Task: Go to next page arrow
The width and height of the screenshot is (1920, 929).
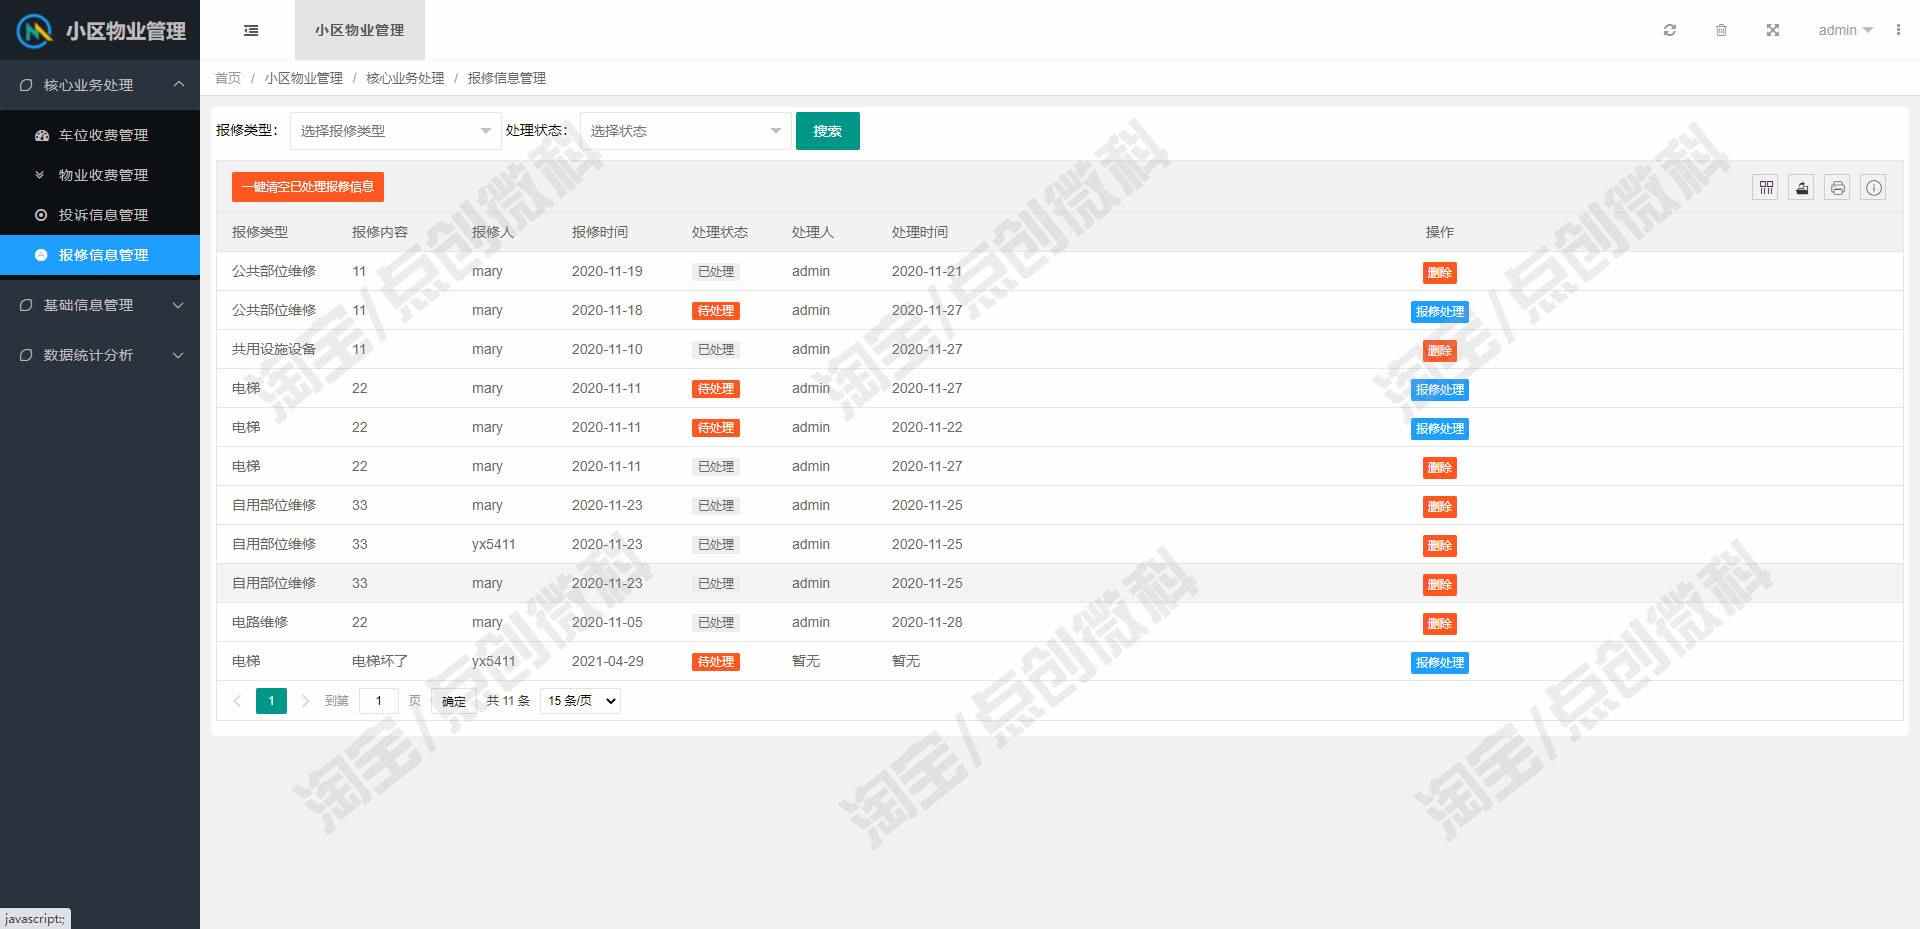Action: click(x=305, y=701)
